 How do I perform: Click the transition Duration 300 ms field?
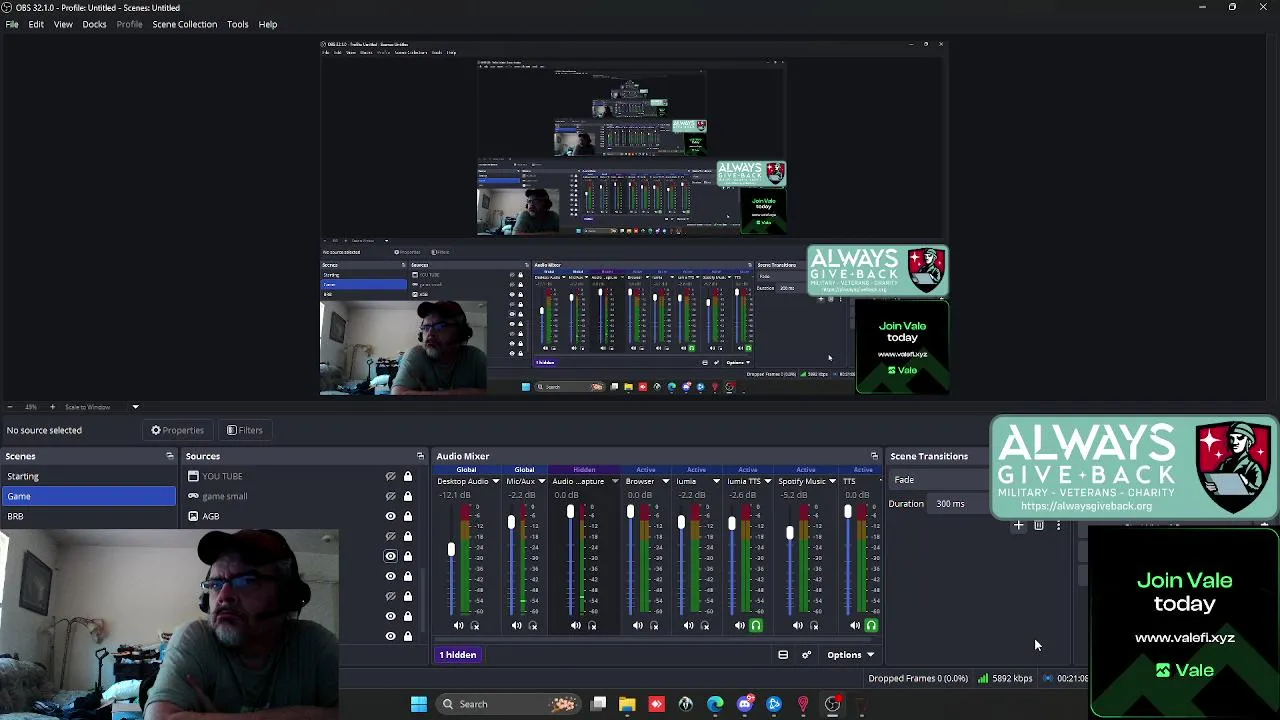tap(960, 504)
